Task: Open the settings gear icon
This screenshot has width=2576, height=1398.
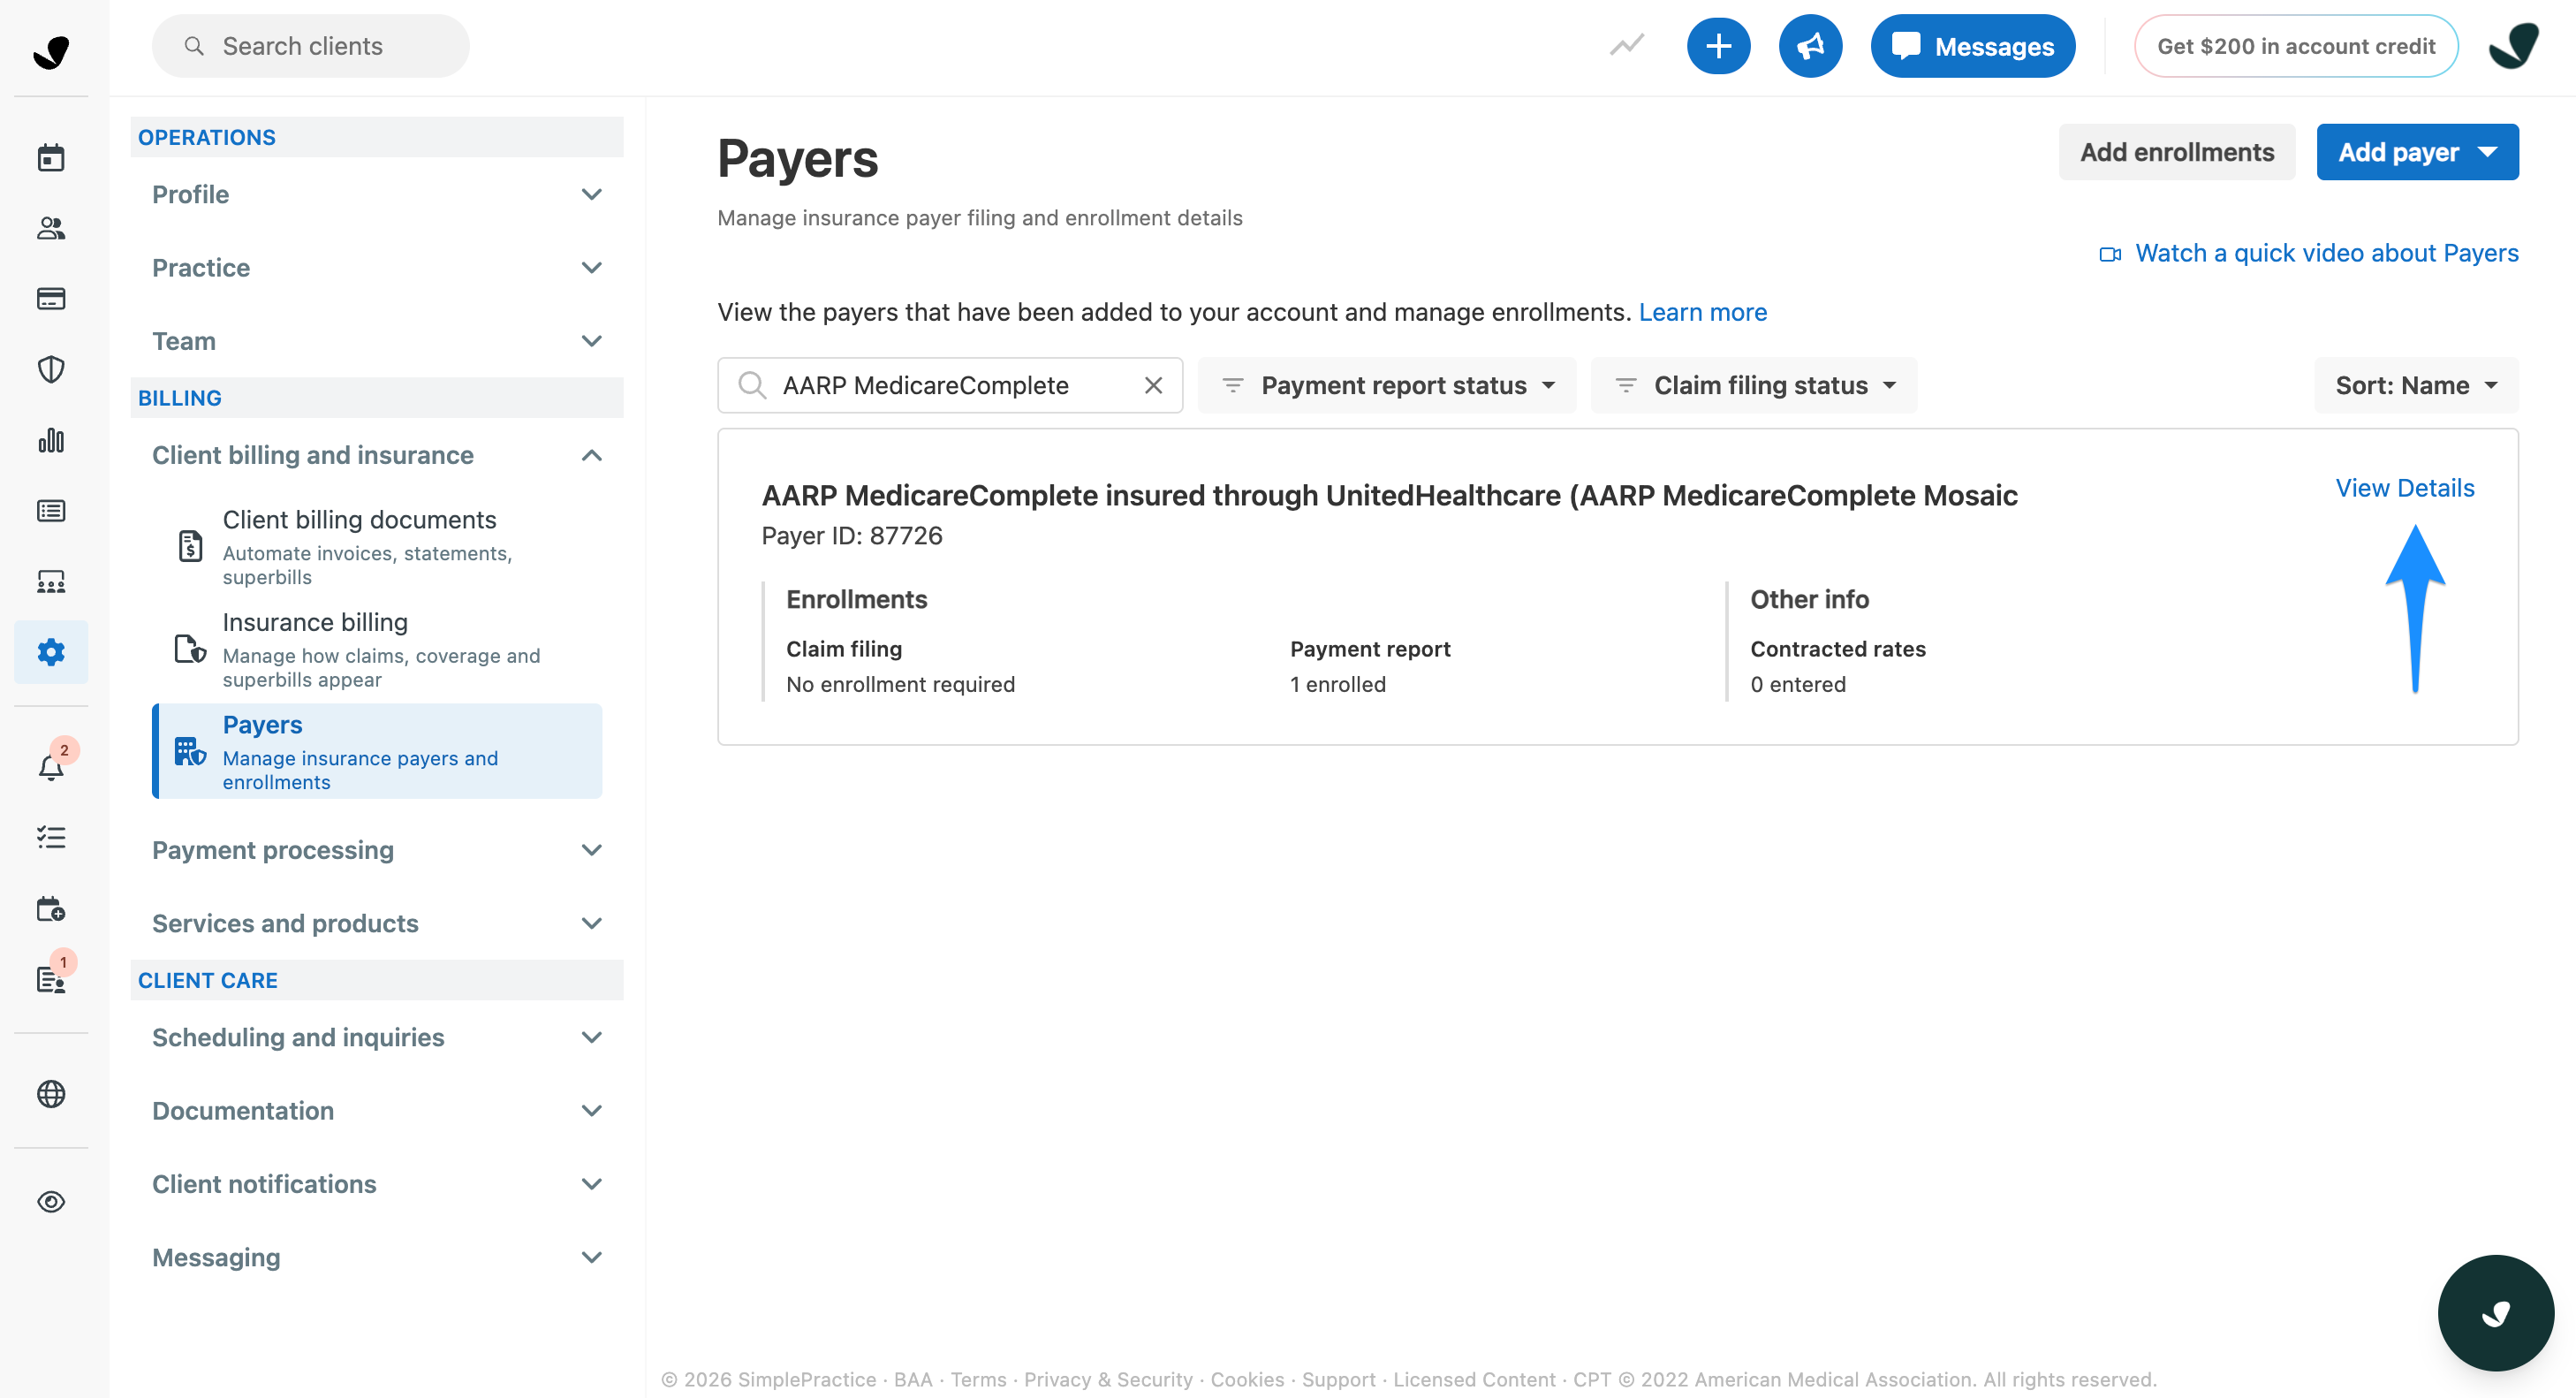Action: pyautogui.click(x=51, y=652)
